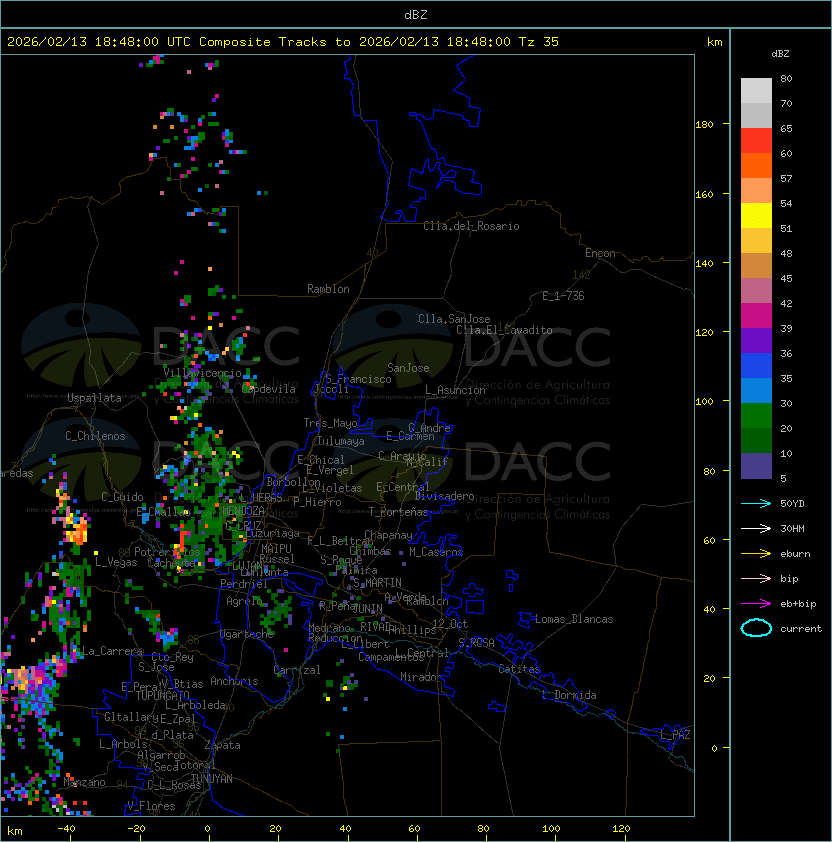The image size is (832, 842).
Task: Click the Ugarteche map label
Action: click(247, 634)
